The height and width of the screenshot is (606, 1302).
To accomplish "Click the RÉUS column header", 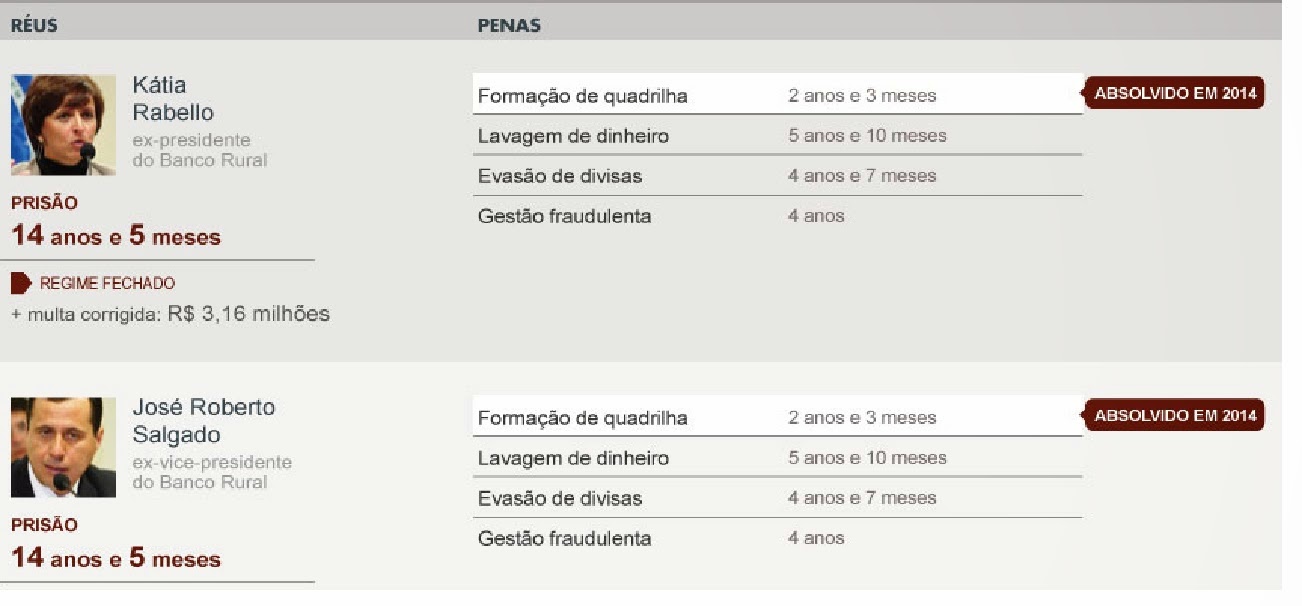I will (x=34, y=26).
